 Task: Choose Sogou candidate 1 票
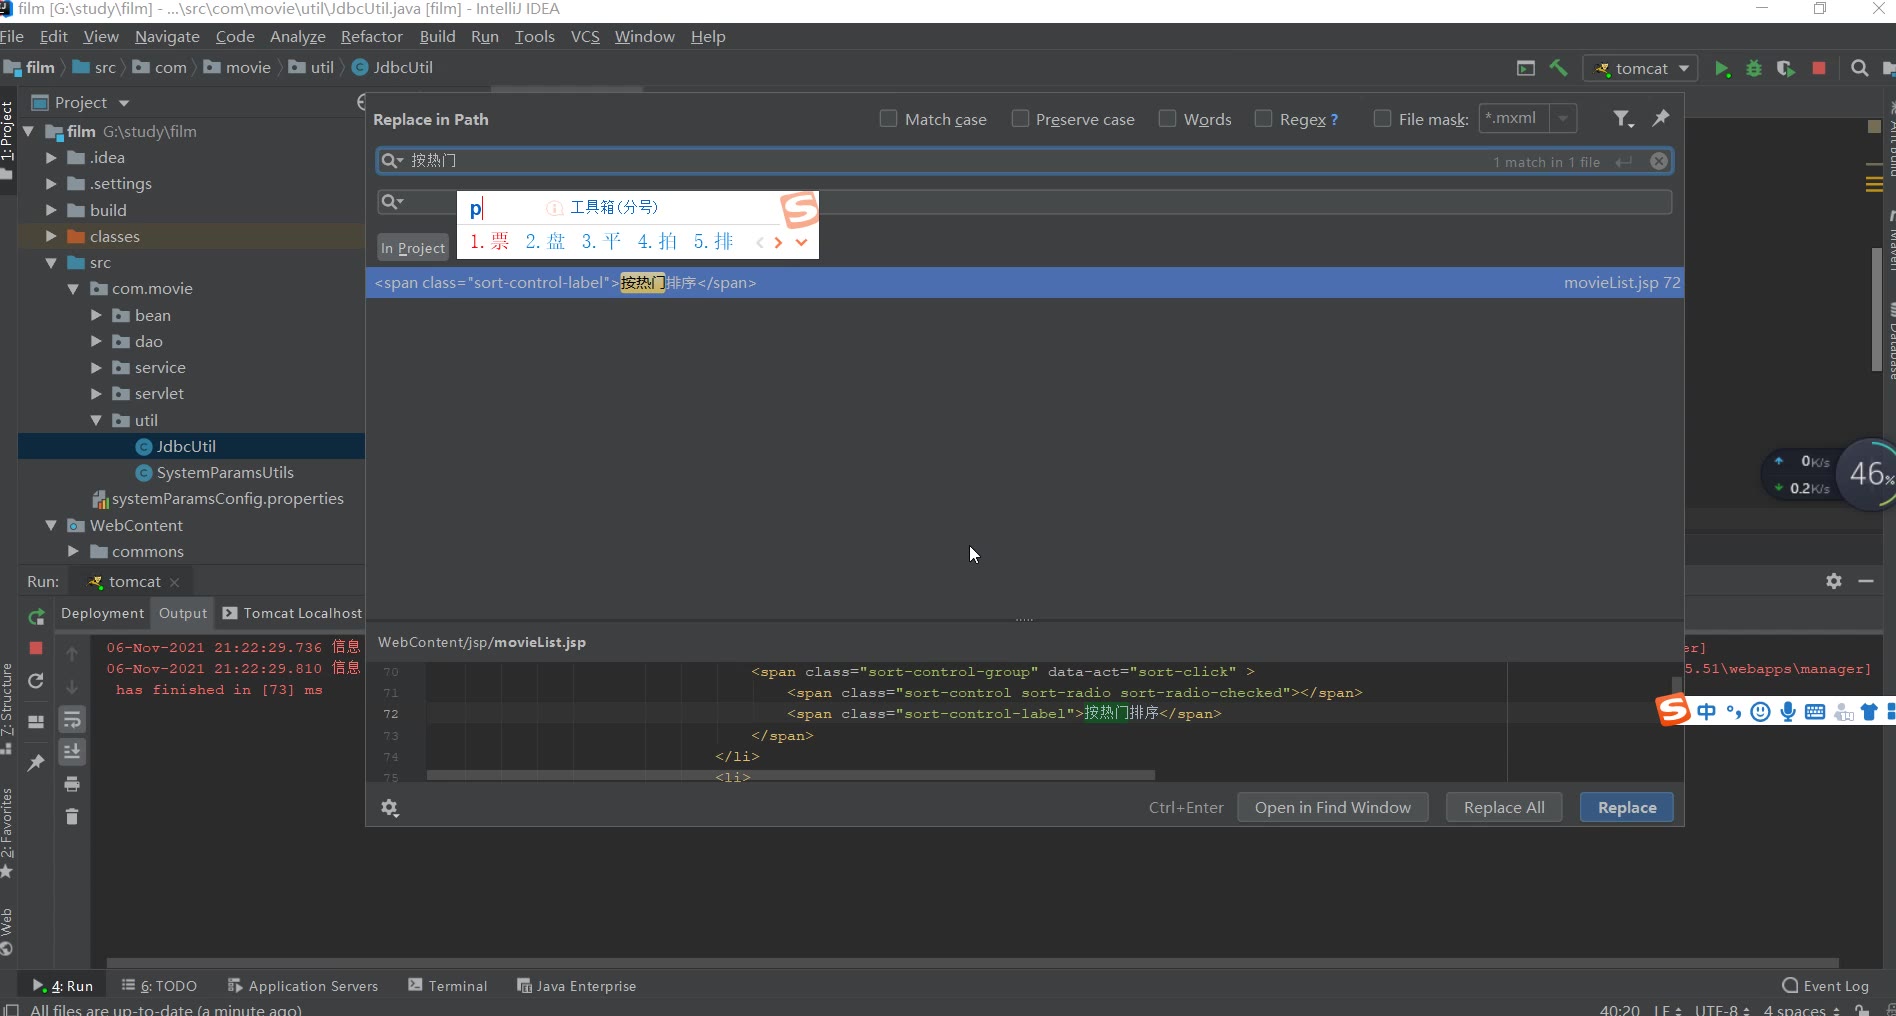490,242
